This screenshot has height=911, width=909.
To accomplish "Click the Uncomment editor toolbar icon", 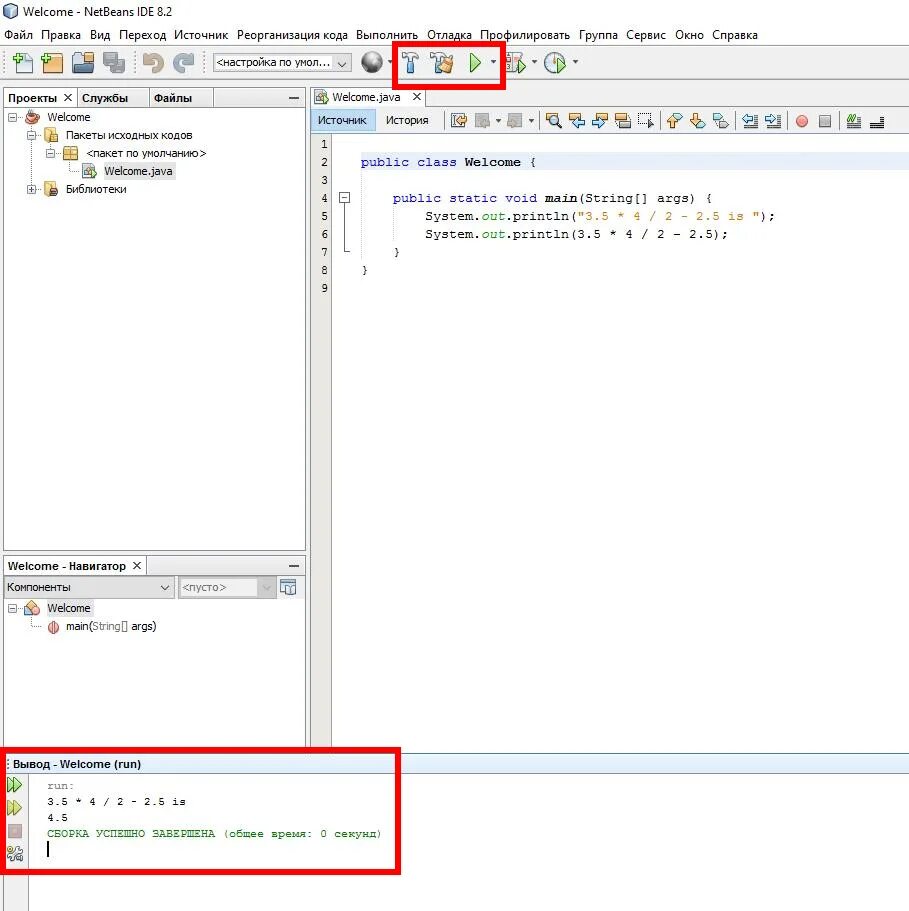I will tap(877, 121).
